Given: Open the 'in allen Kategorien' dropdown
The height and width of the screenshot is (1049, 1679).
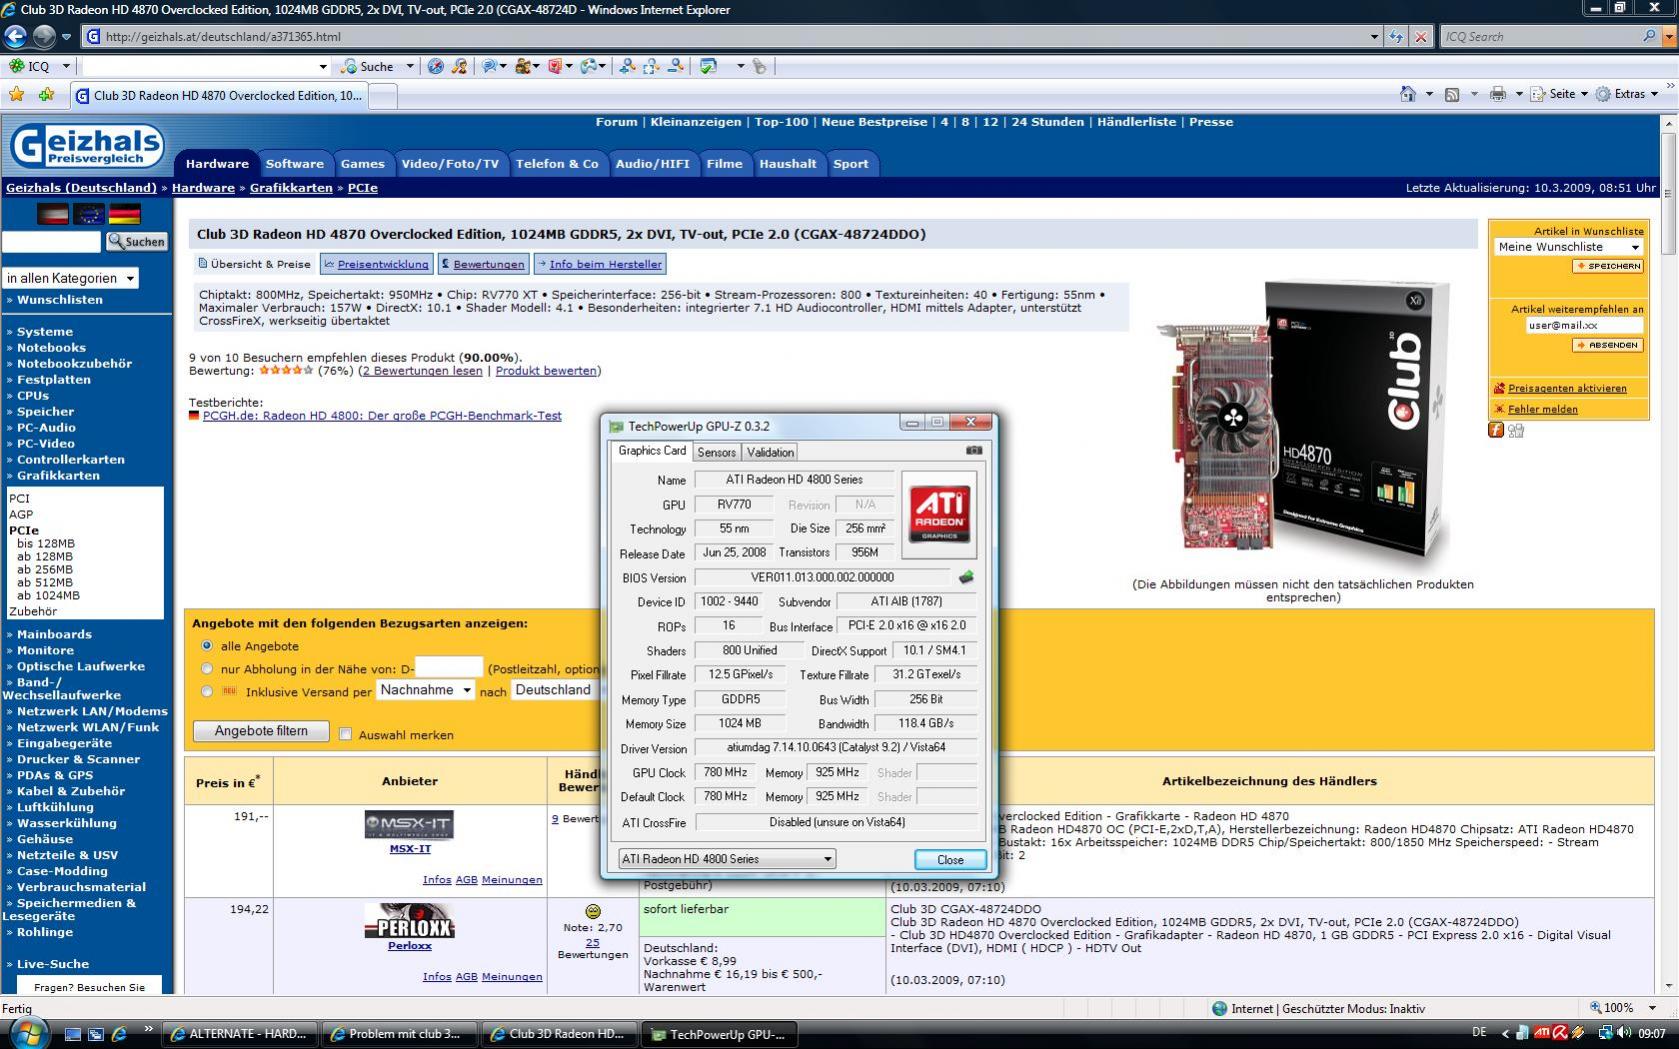Looking at the screenshot, I should pyautogui.click(x=70, y=278).
